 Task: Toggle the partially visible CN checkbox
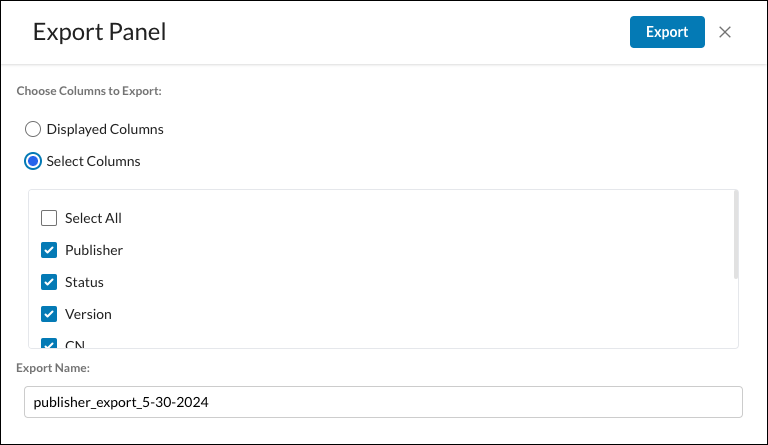pos(49,343)
